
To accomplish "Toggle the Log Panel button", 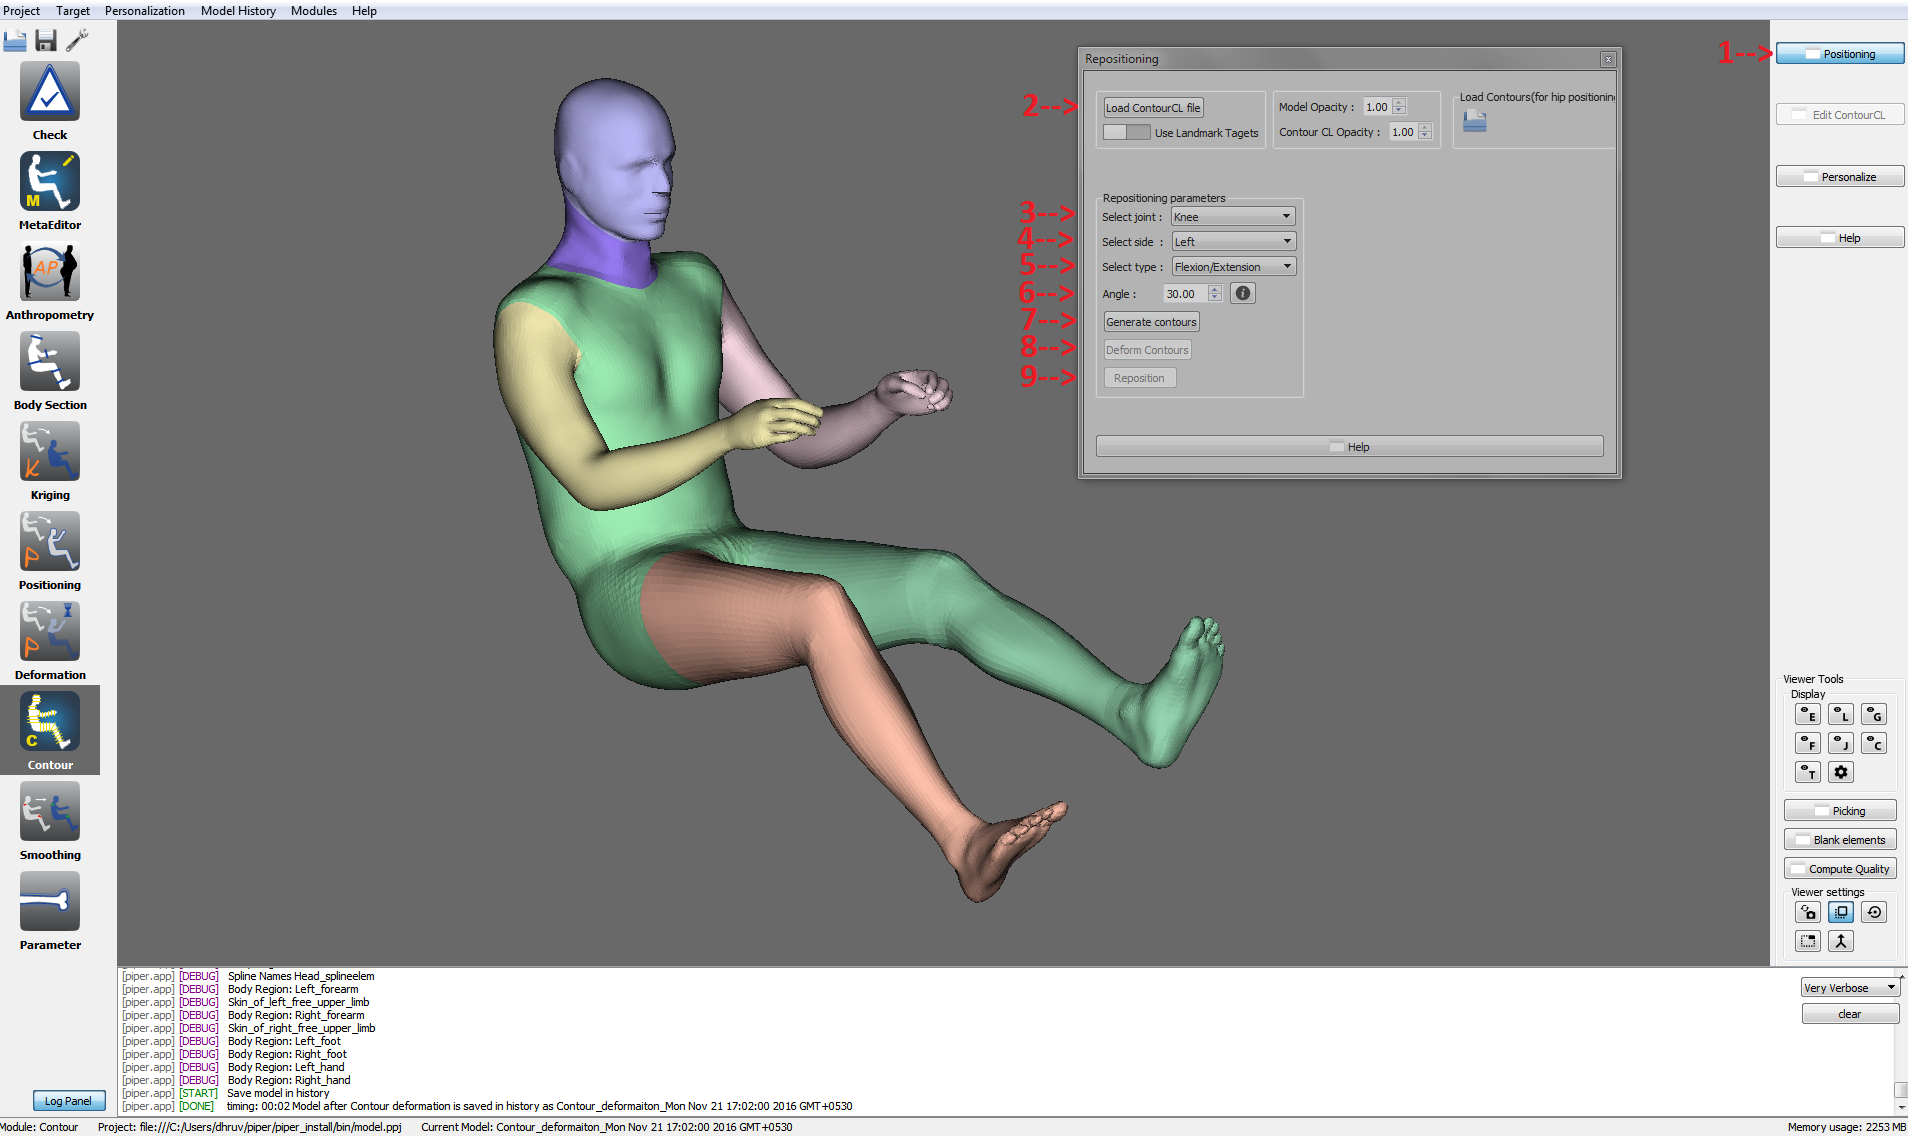I will [68, 1101].
